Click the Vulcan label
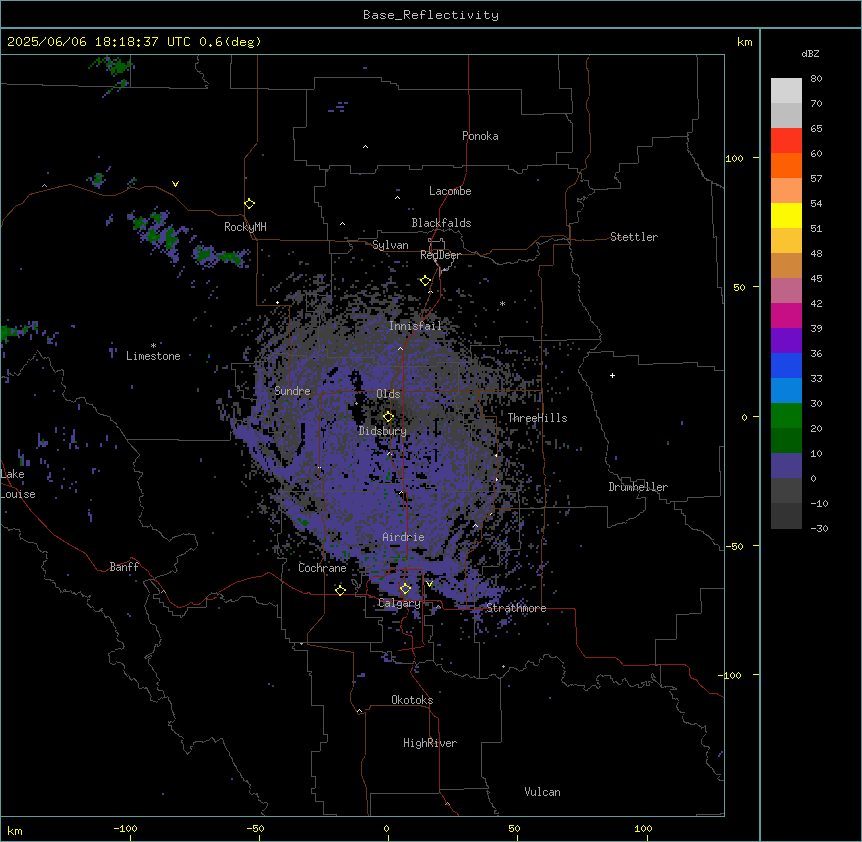Viewport: 862px width, 842px height. (x=543, y=792)
